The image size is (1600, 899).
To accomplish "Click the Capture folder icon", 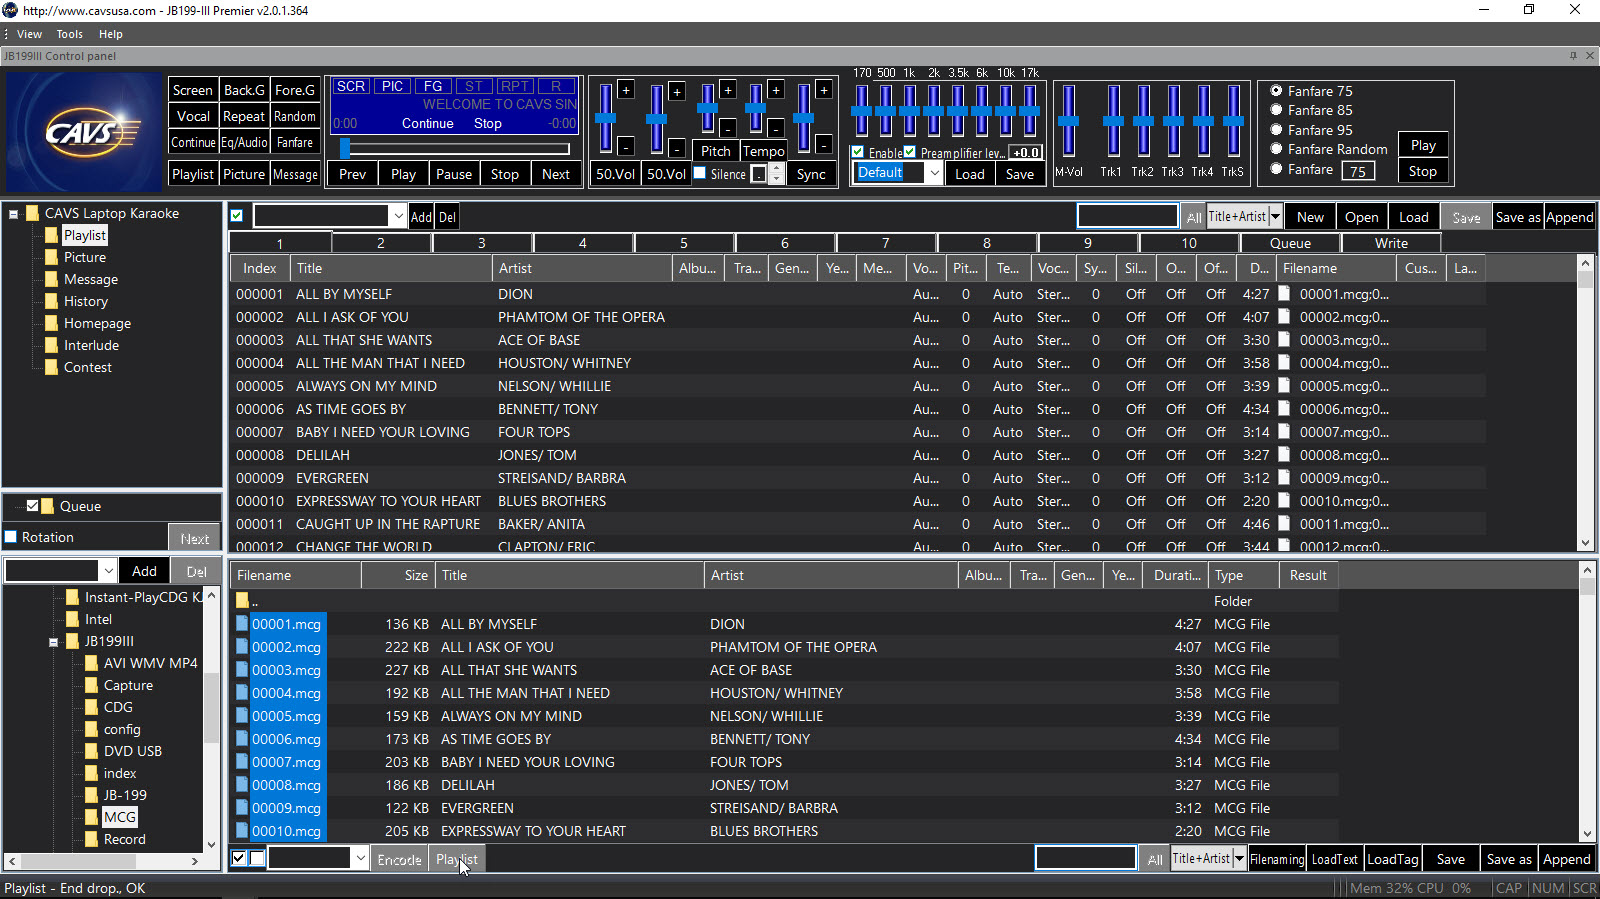I will pyautogui.click(x=92, y=685).
